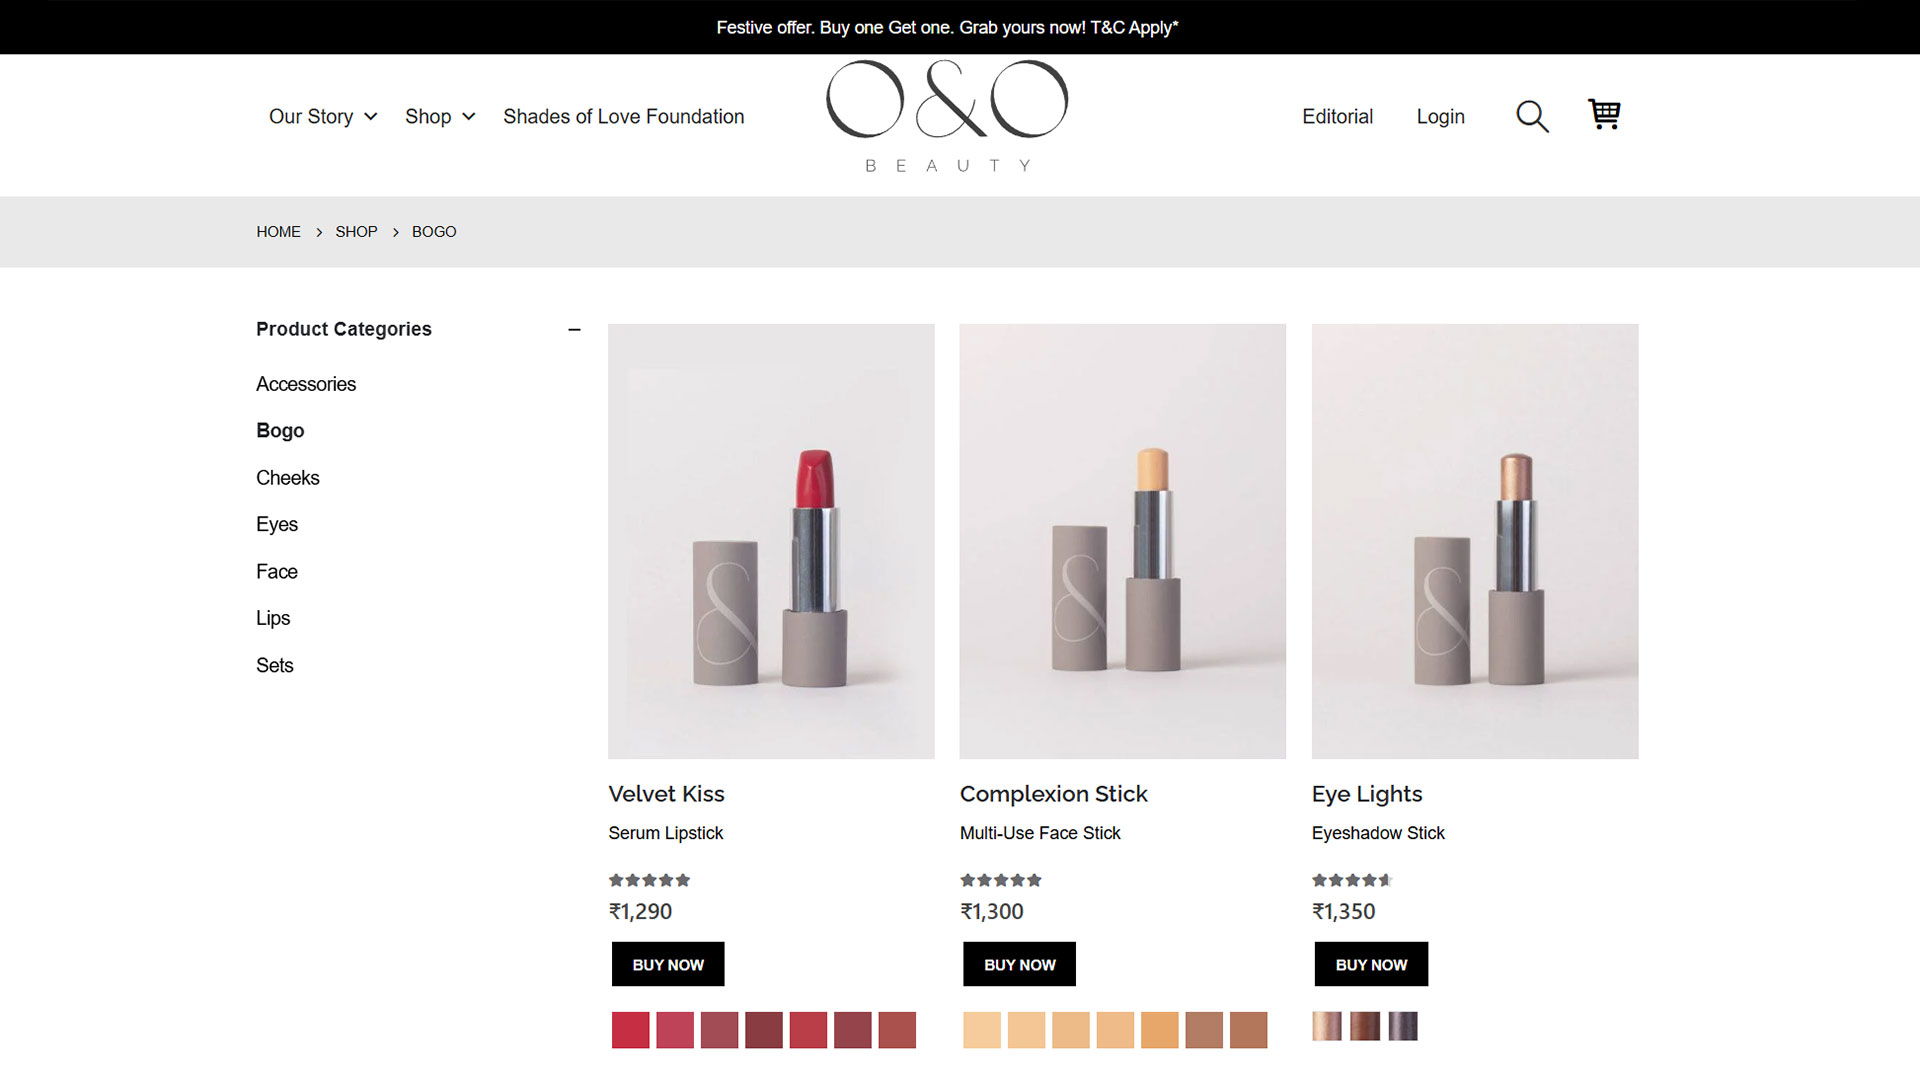The image size is (1920, 1080).
Task: Click the Eye Lights star rating
Action: click(x=1353, y=880)
